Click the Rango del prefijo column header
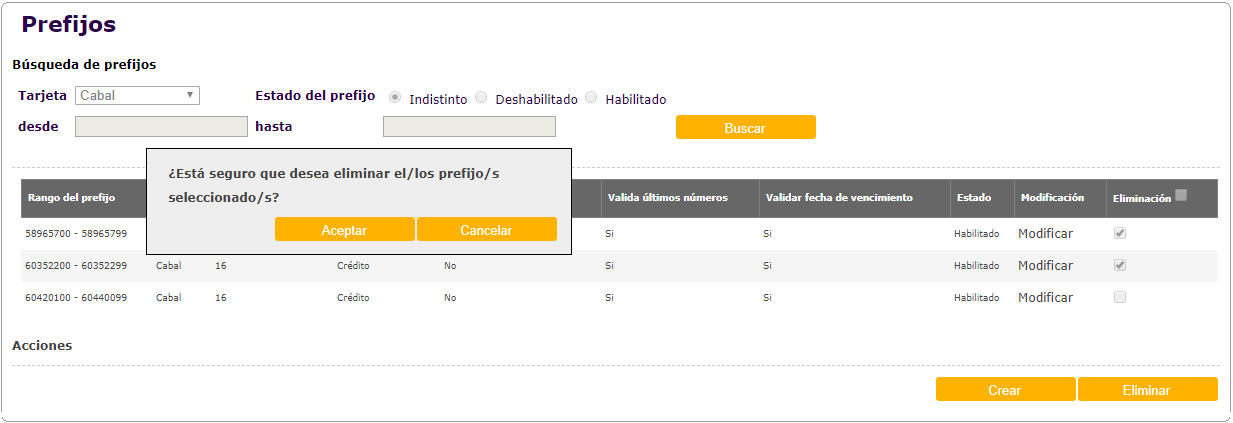This screenshot has height=423, width=1233. [x=71, y=198]
